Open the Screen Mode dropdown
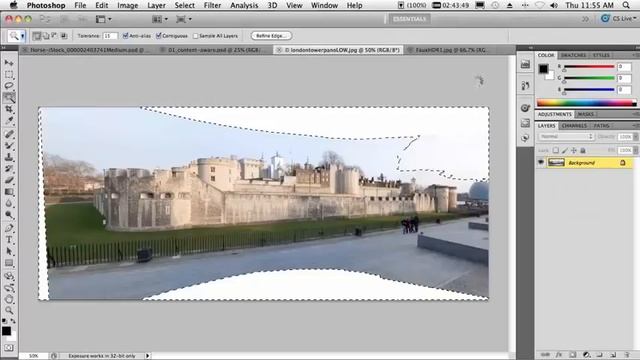Screen dimensions: 640x360 click(x=184, y=19)
